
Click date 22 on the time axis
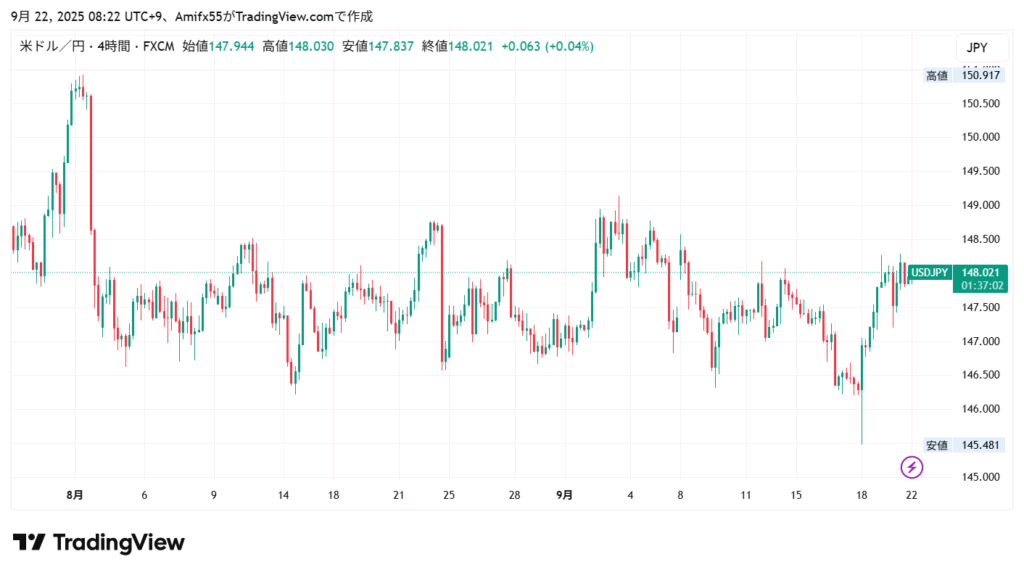click(x=911, y=495)
